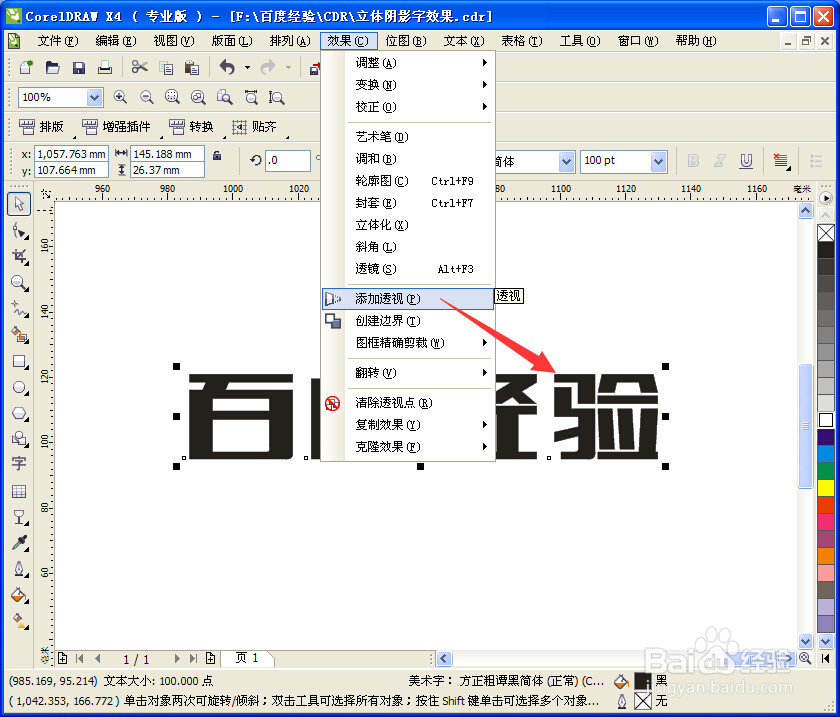Click the Copy icon
The image size is (840, 717).
pyautogui.click(x=167, y=68)
